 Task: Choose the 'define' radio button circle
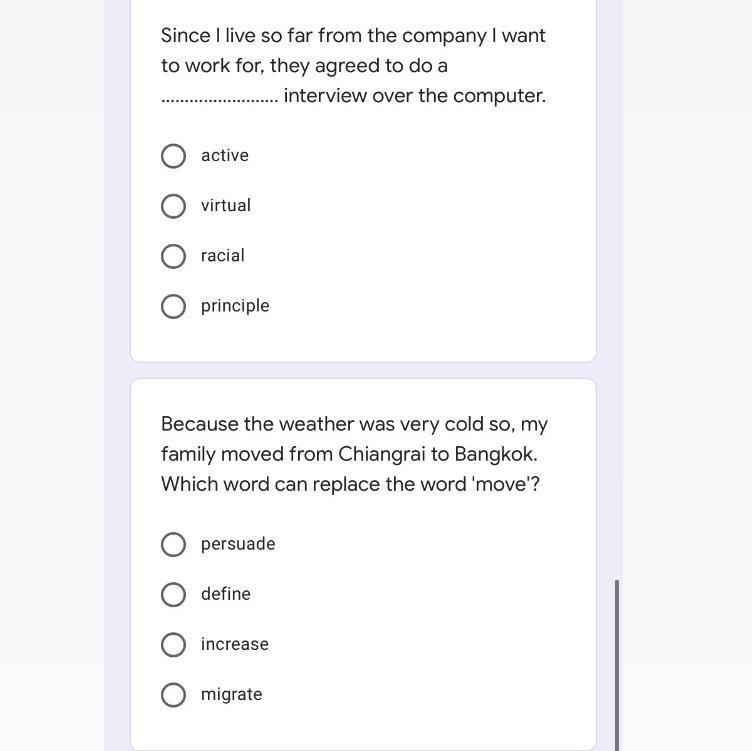(173, 595)
